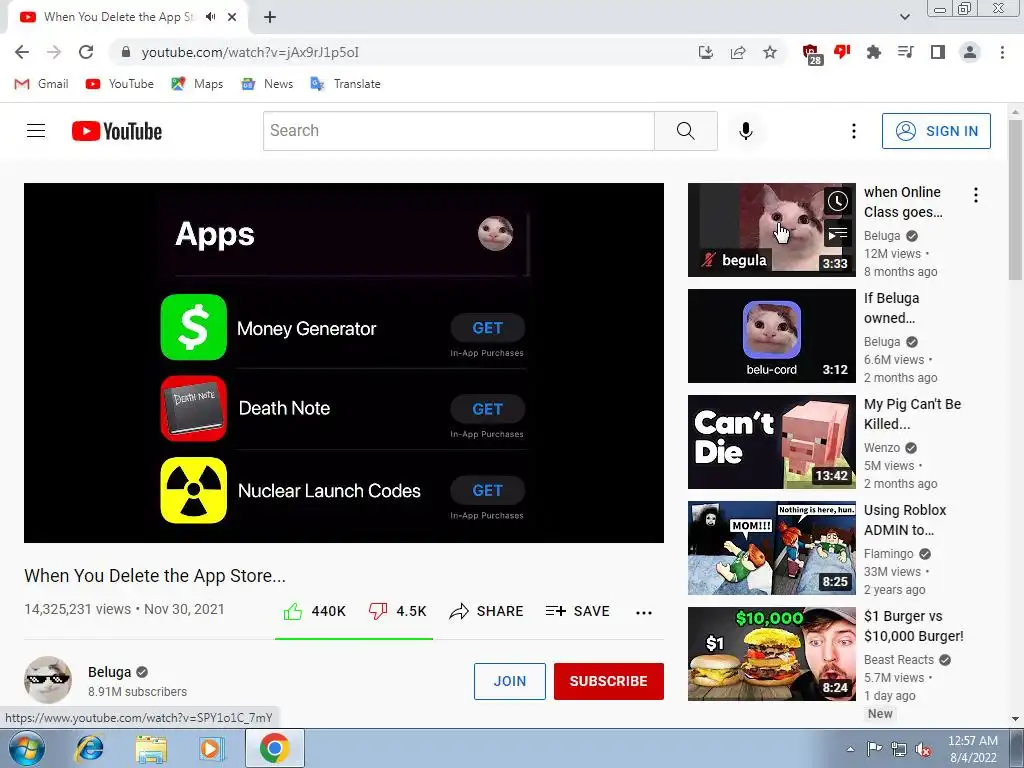This screenshot has height=768, width=1024.
Task: Add 'when Online Class goes' video to queue
Action: [x=837, y=233]
